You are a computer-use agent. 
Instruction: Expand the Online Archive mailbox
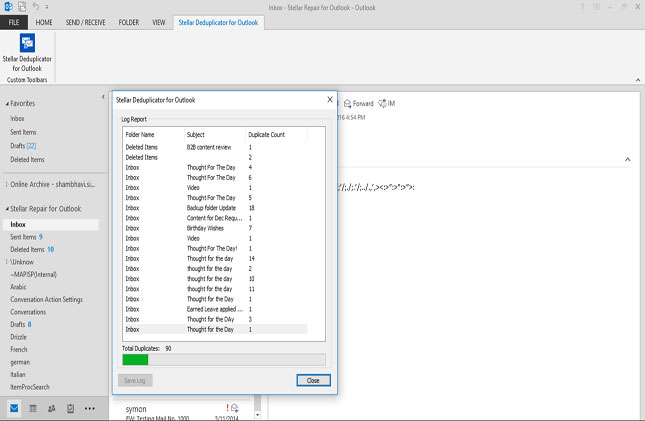click(x=6, y=184)
